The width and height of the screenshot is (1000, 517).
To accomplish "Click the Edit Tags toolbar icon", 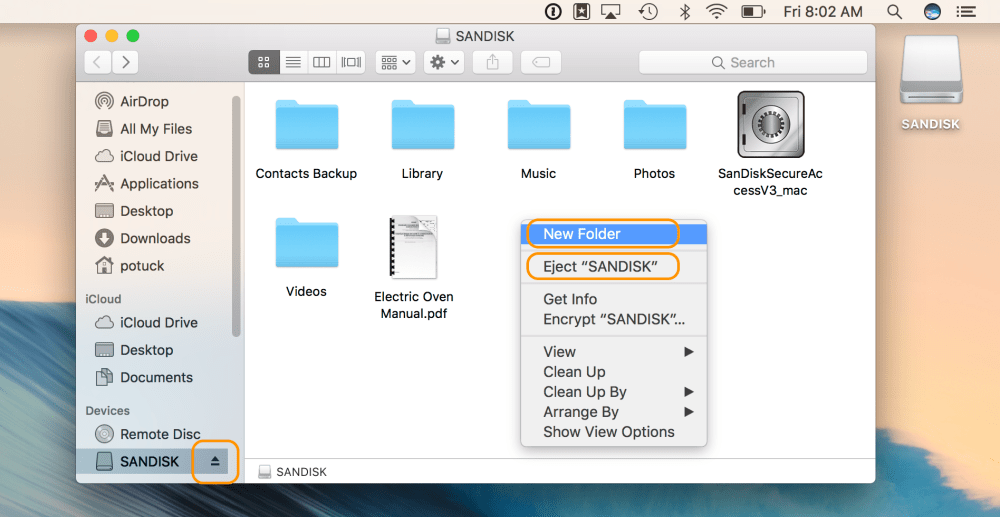I will pyautogui.click(x=541, y=62).
